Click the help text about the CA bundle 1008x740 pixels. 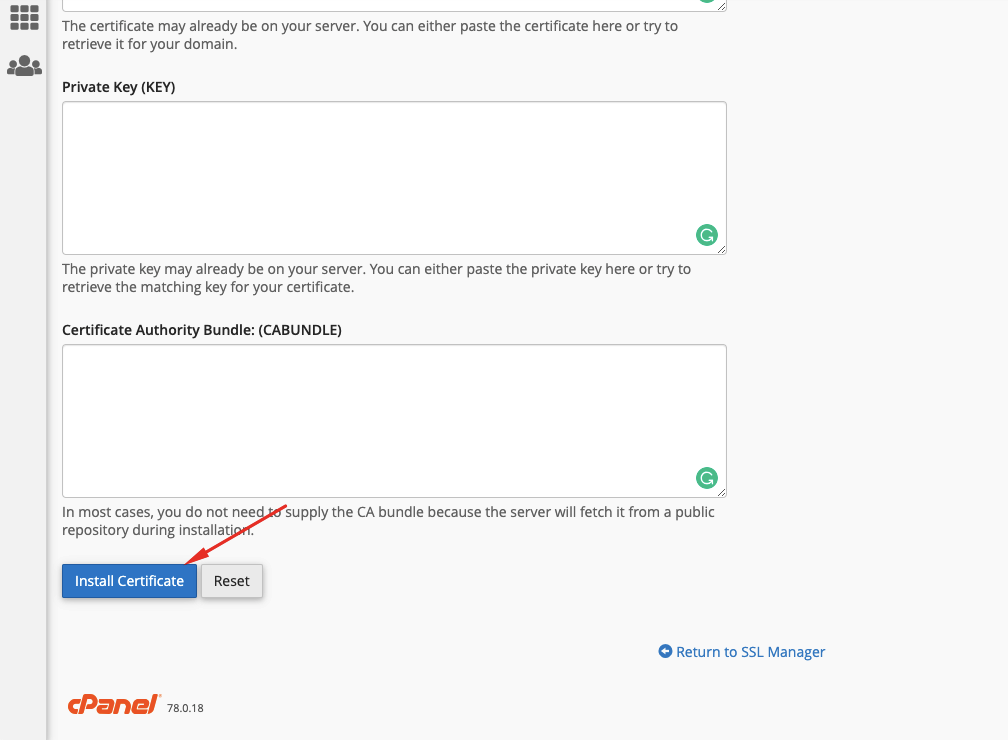coord(388,521)
